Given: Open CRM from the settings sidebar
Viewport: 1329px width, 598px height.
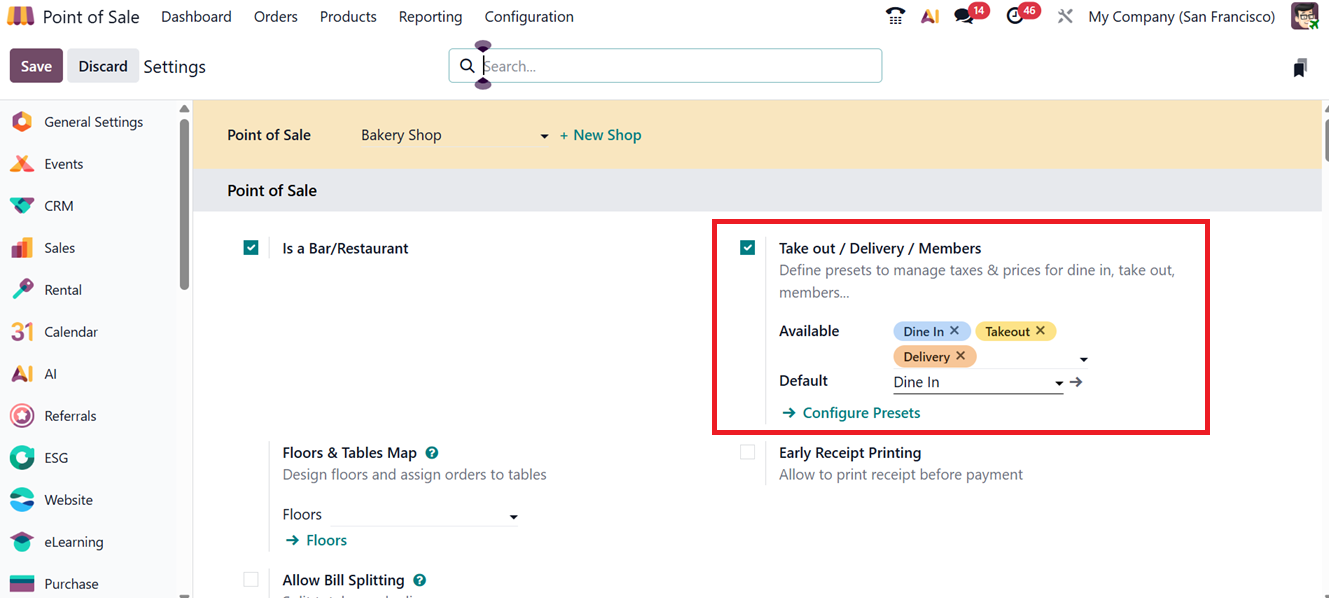Looking at the screenshot, I should coord(59,206).
